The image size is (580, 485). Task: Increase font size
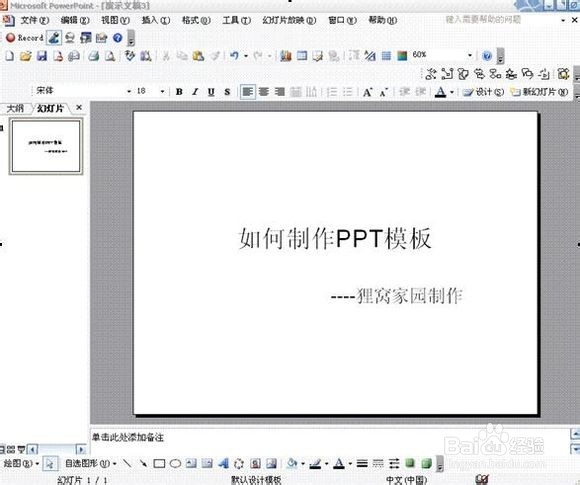coord(367,92)
